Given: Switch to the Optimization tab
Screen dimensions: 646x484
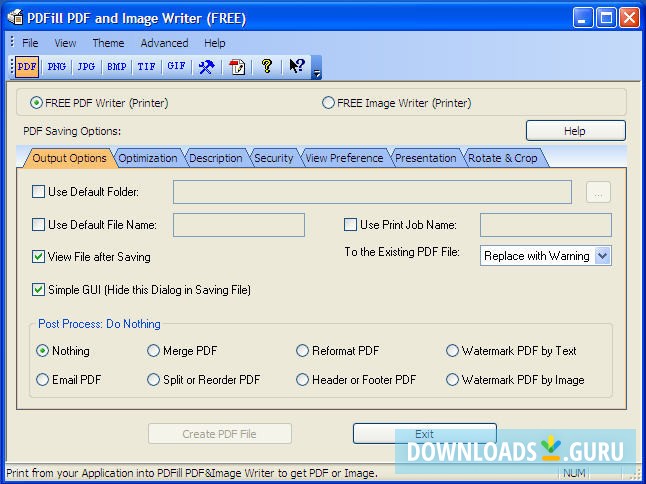Looking at the screenshot, I should click(148, 158).
